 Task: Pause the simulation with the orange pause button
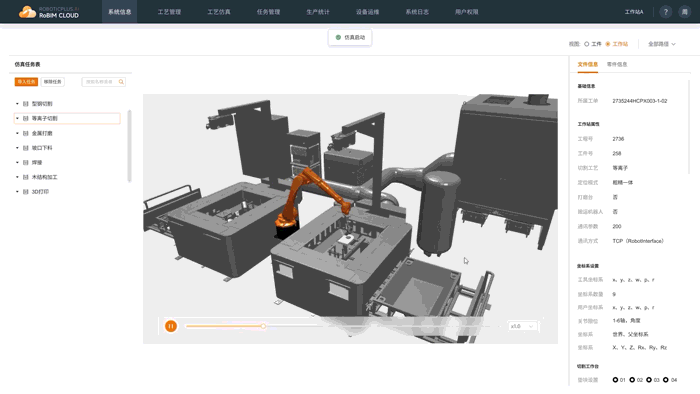(x=171, y=326)
